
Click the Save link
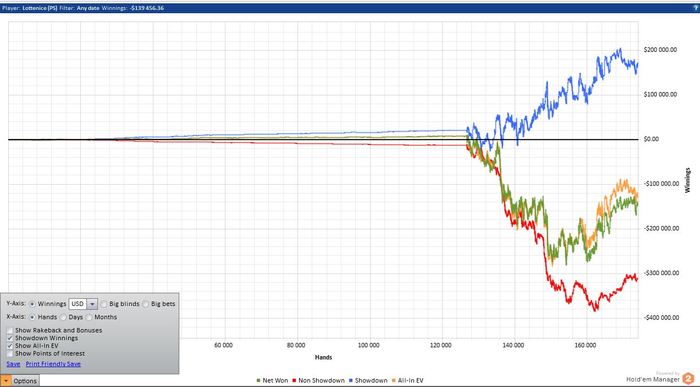click(x=13, y=364)
